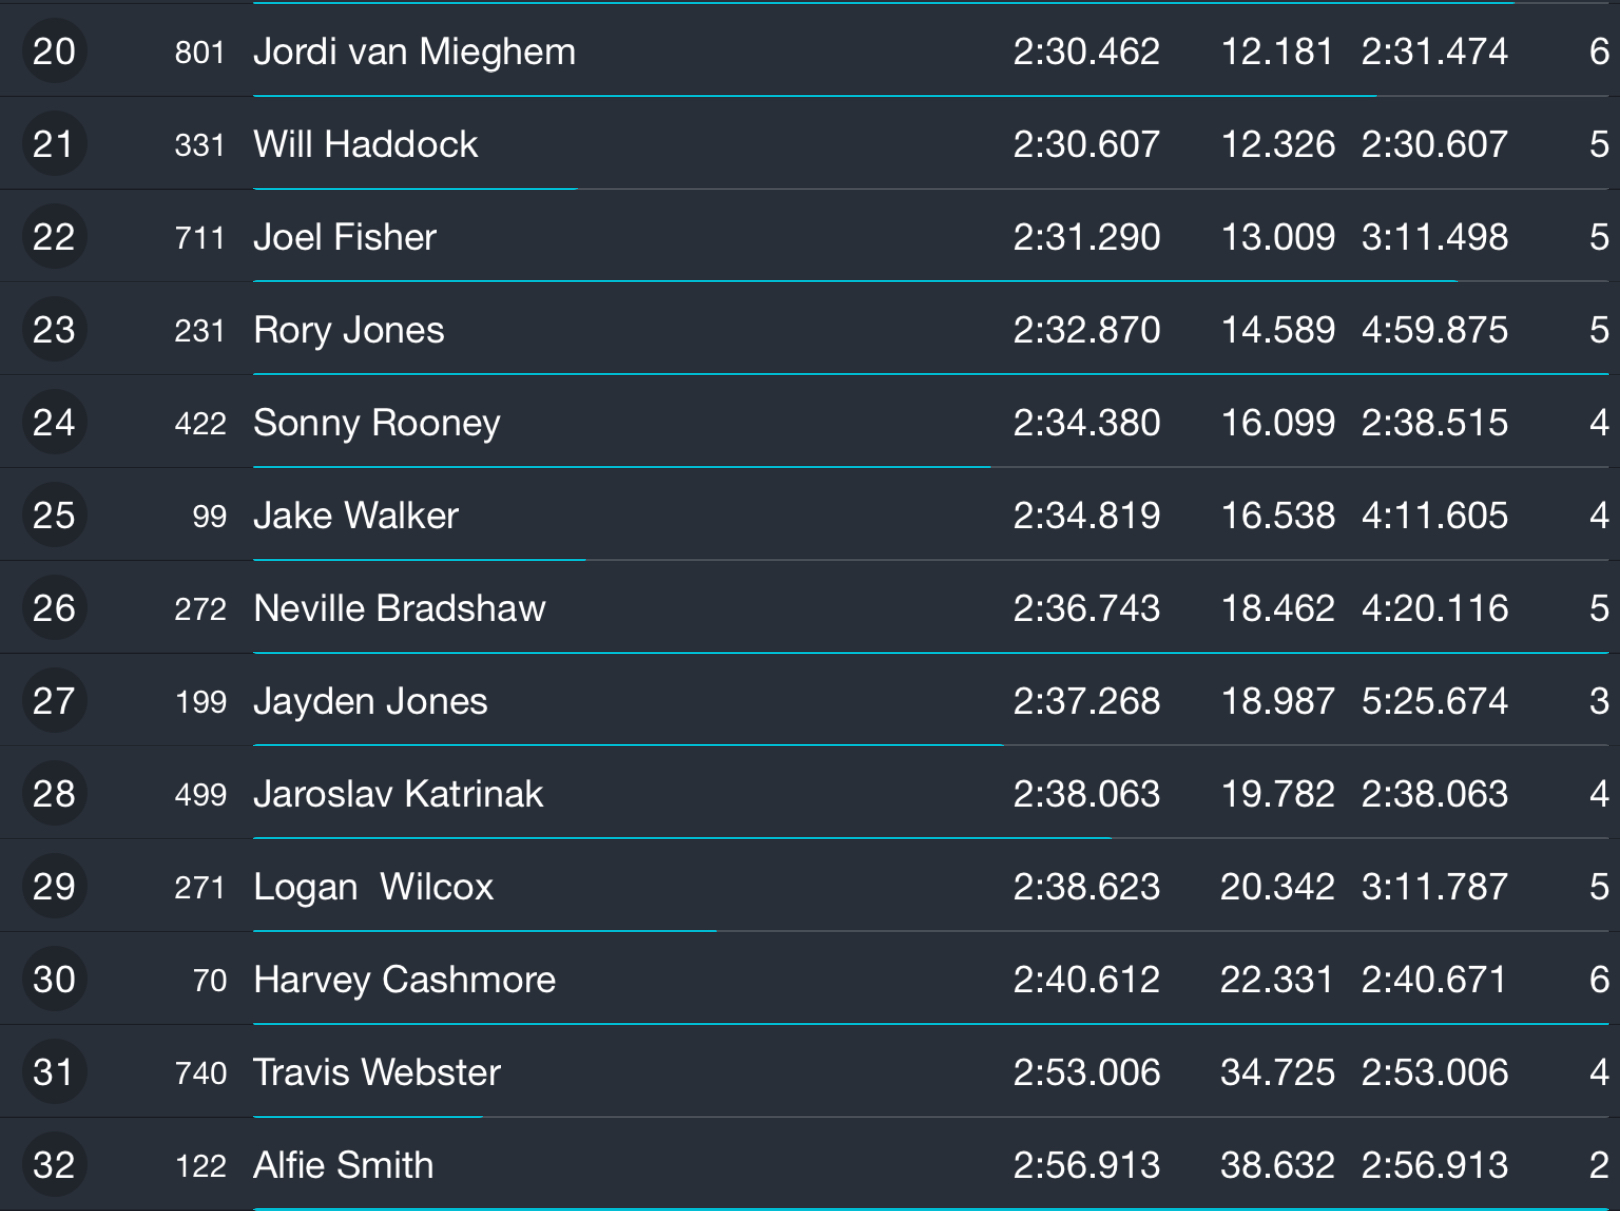Screen dimensions: 1620x1211
Task: Click race number 99 for Jake Walker
Action: click(209, 516)
